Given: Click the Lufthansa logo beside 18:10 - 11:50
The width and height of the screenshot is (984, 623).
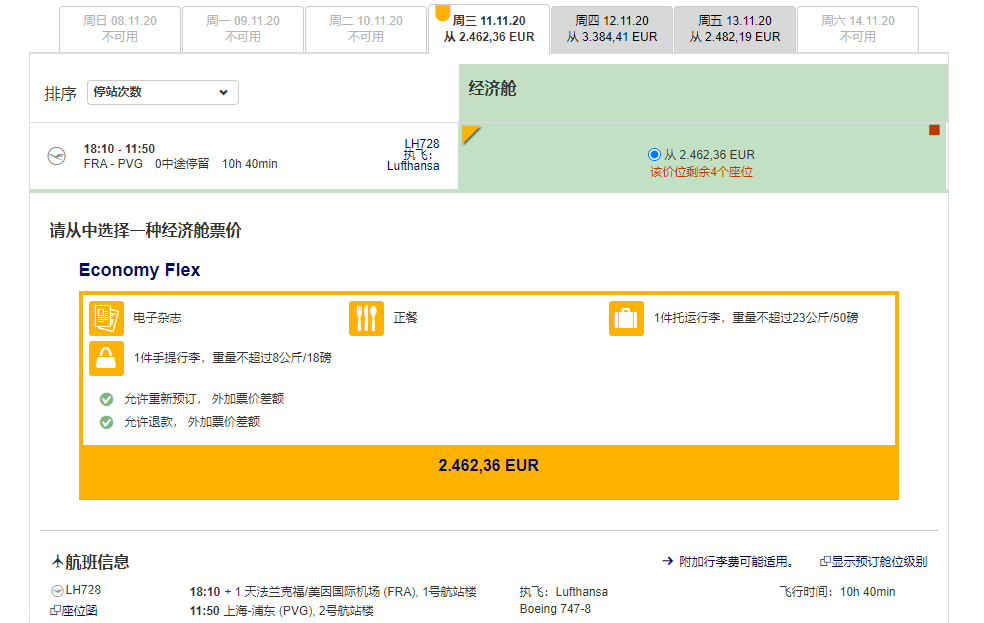Looking at the screenshot, I should click(56, 156).
